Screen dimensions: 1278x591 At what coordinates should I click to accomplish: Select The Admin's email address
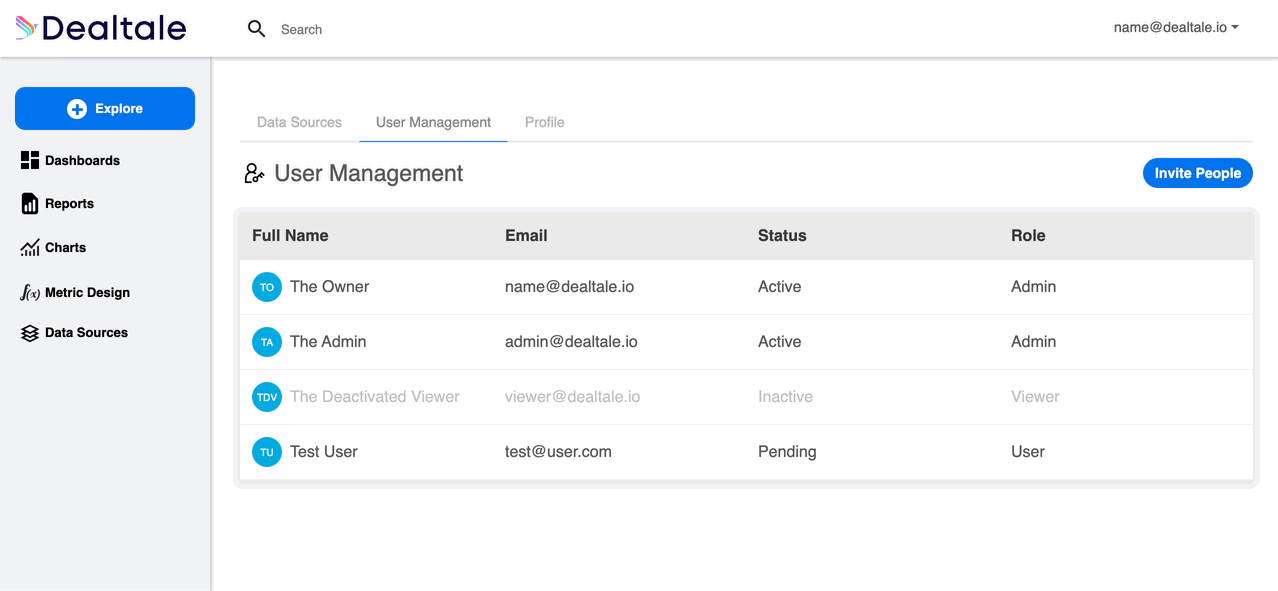point(571,341)
